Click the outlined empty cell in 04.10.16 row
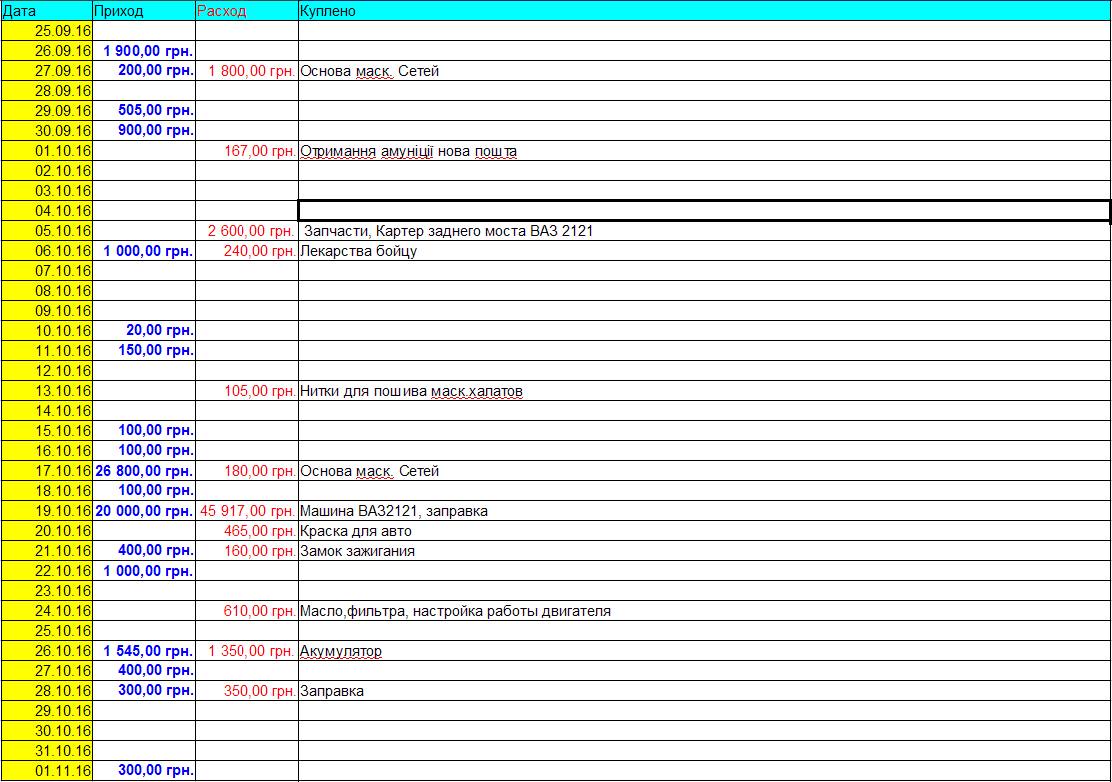Screen dimensions: 1112x782 pos(703,211)
